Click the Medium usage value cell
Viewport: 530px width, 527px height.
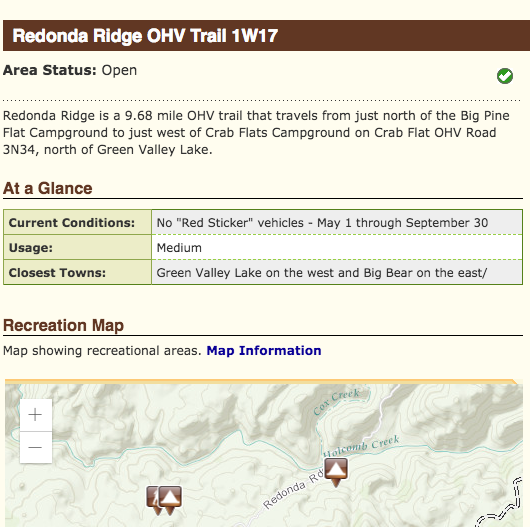click(x=337, y=247)
